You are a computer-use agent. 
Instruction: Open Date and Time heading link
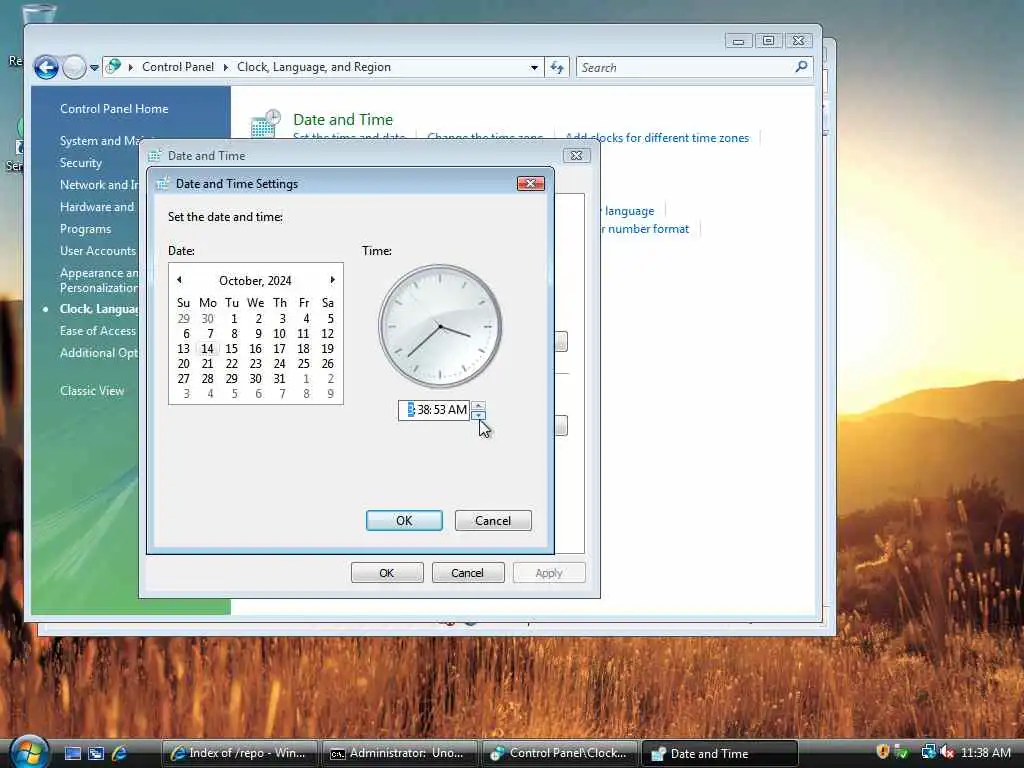(x=343, y=120)
